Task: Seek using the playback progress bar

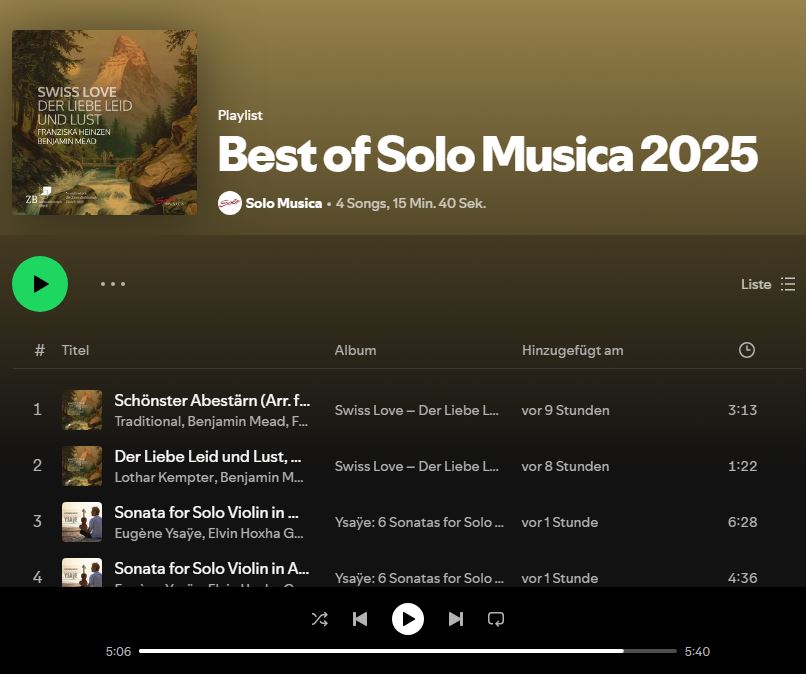Action: tap(407, 651)
